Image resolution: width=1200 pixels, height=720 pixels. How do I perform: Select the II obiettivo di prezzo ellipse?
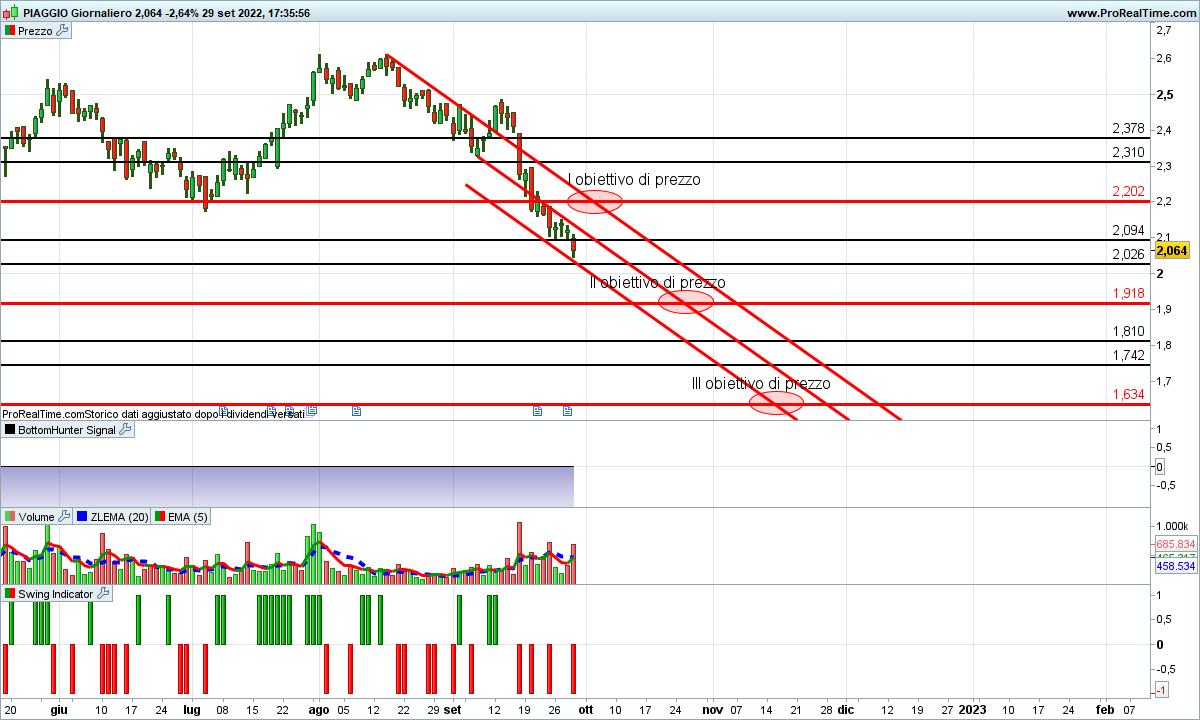(686, 302)
